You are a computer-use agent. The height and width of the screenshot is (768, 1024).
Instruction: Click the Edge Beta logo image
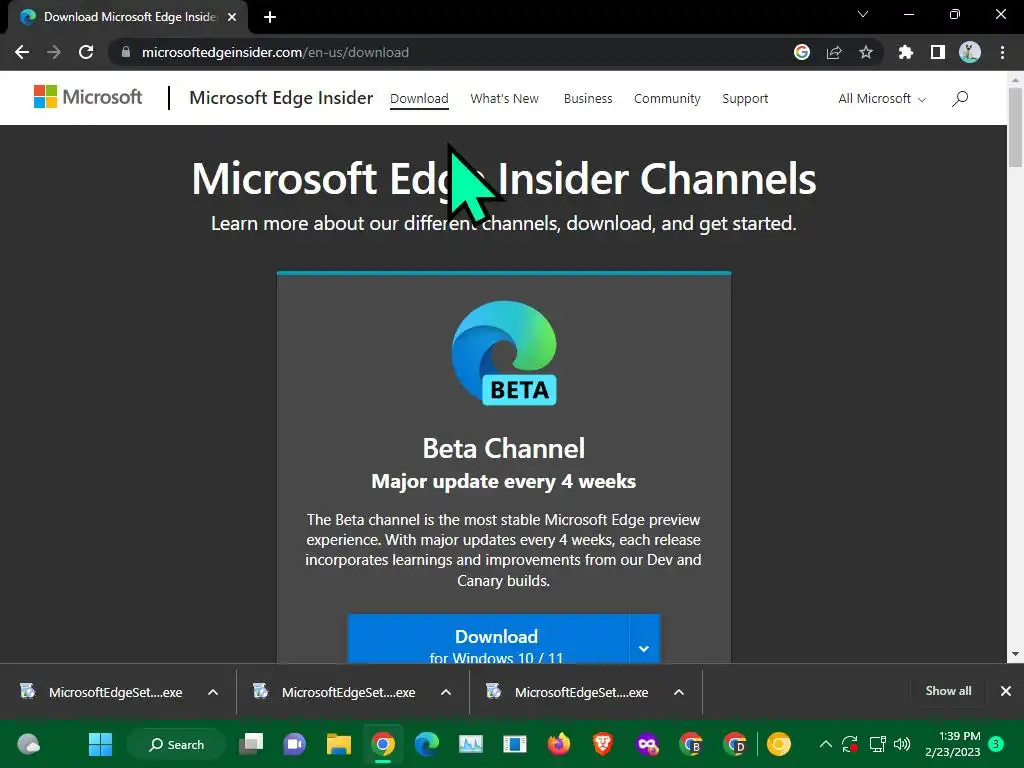point(504,353)
